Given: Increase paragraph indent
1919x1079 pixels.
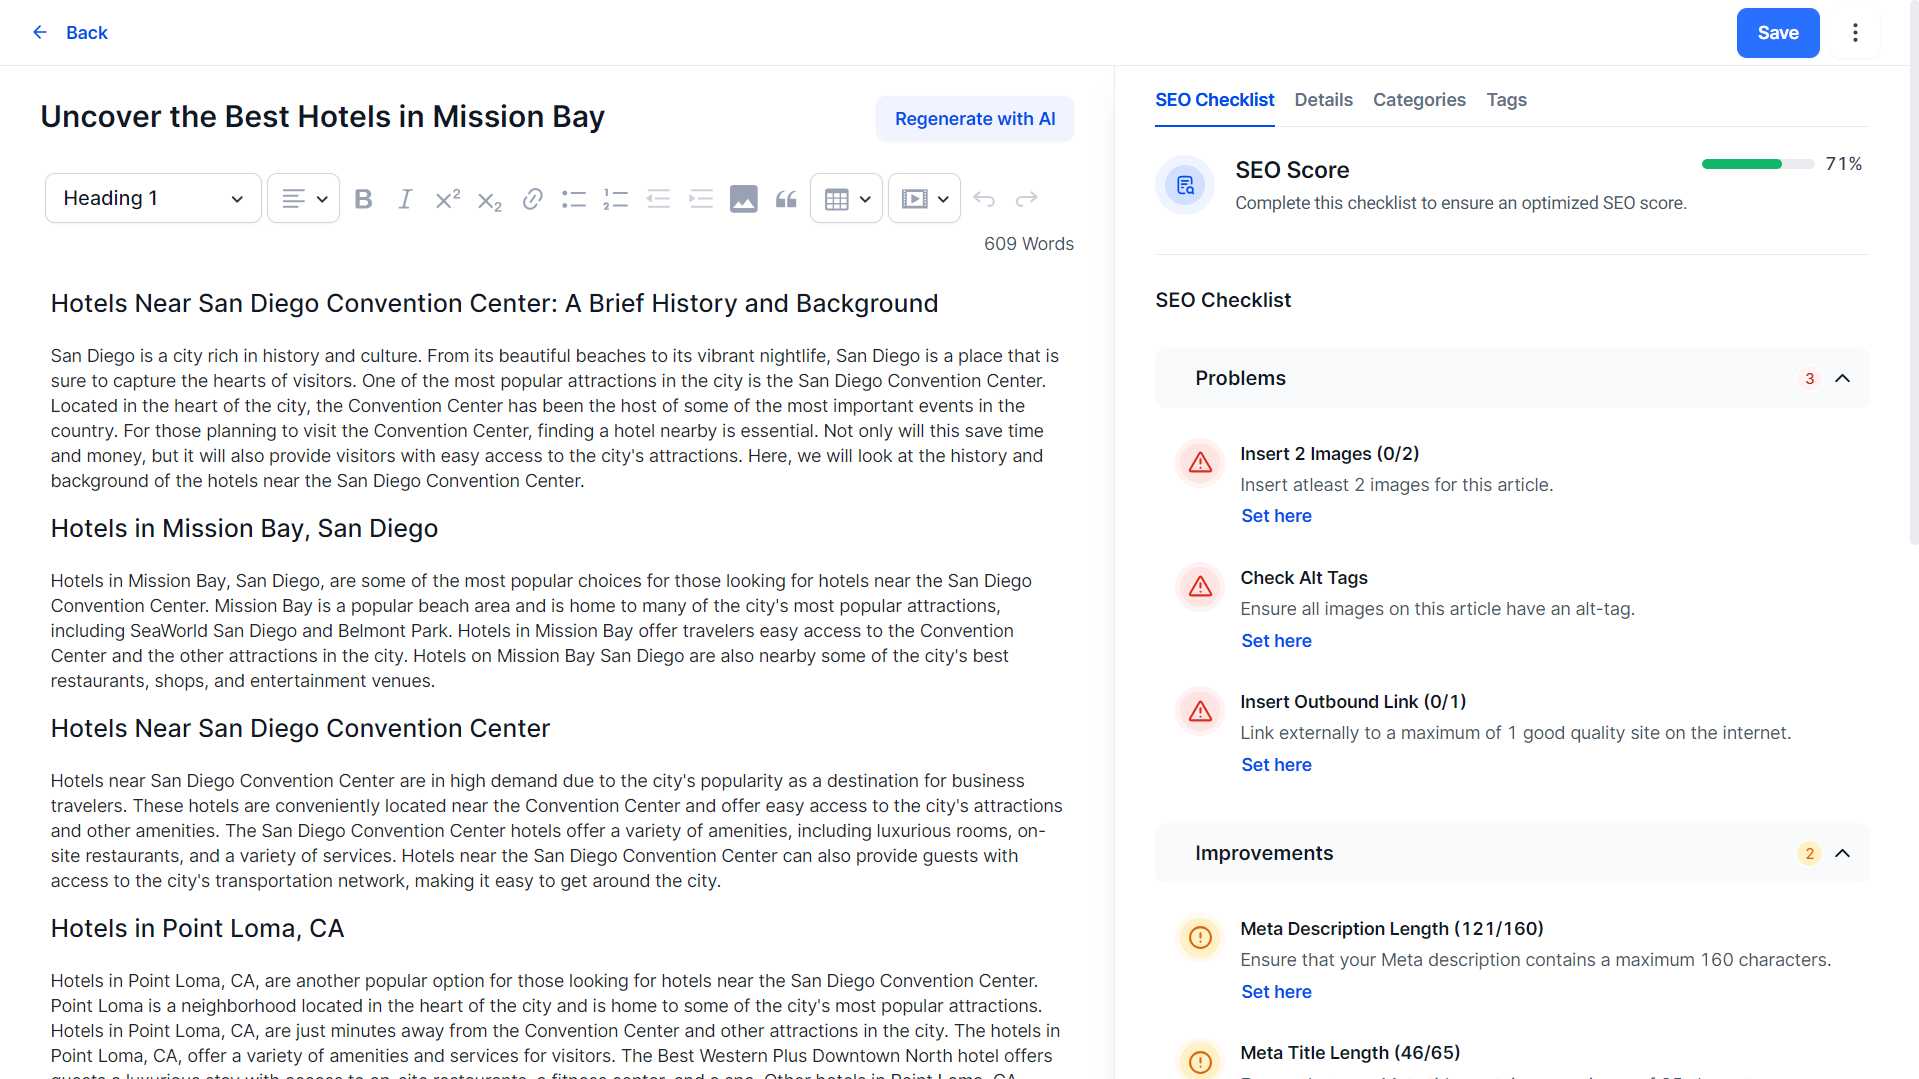Looking at the screenshot, I should [x=701, y=199].
